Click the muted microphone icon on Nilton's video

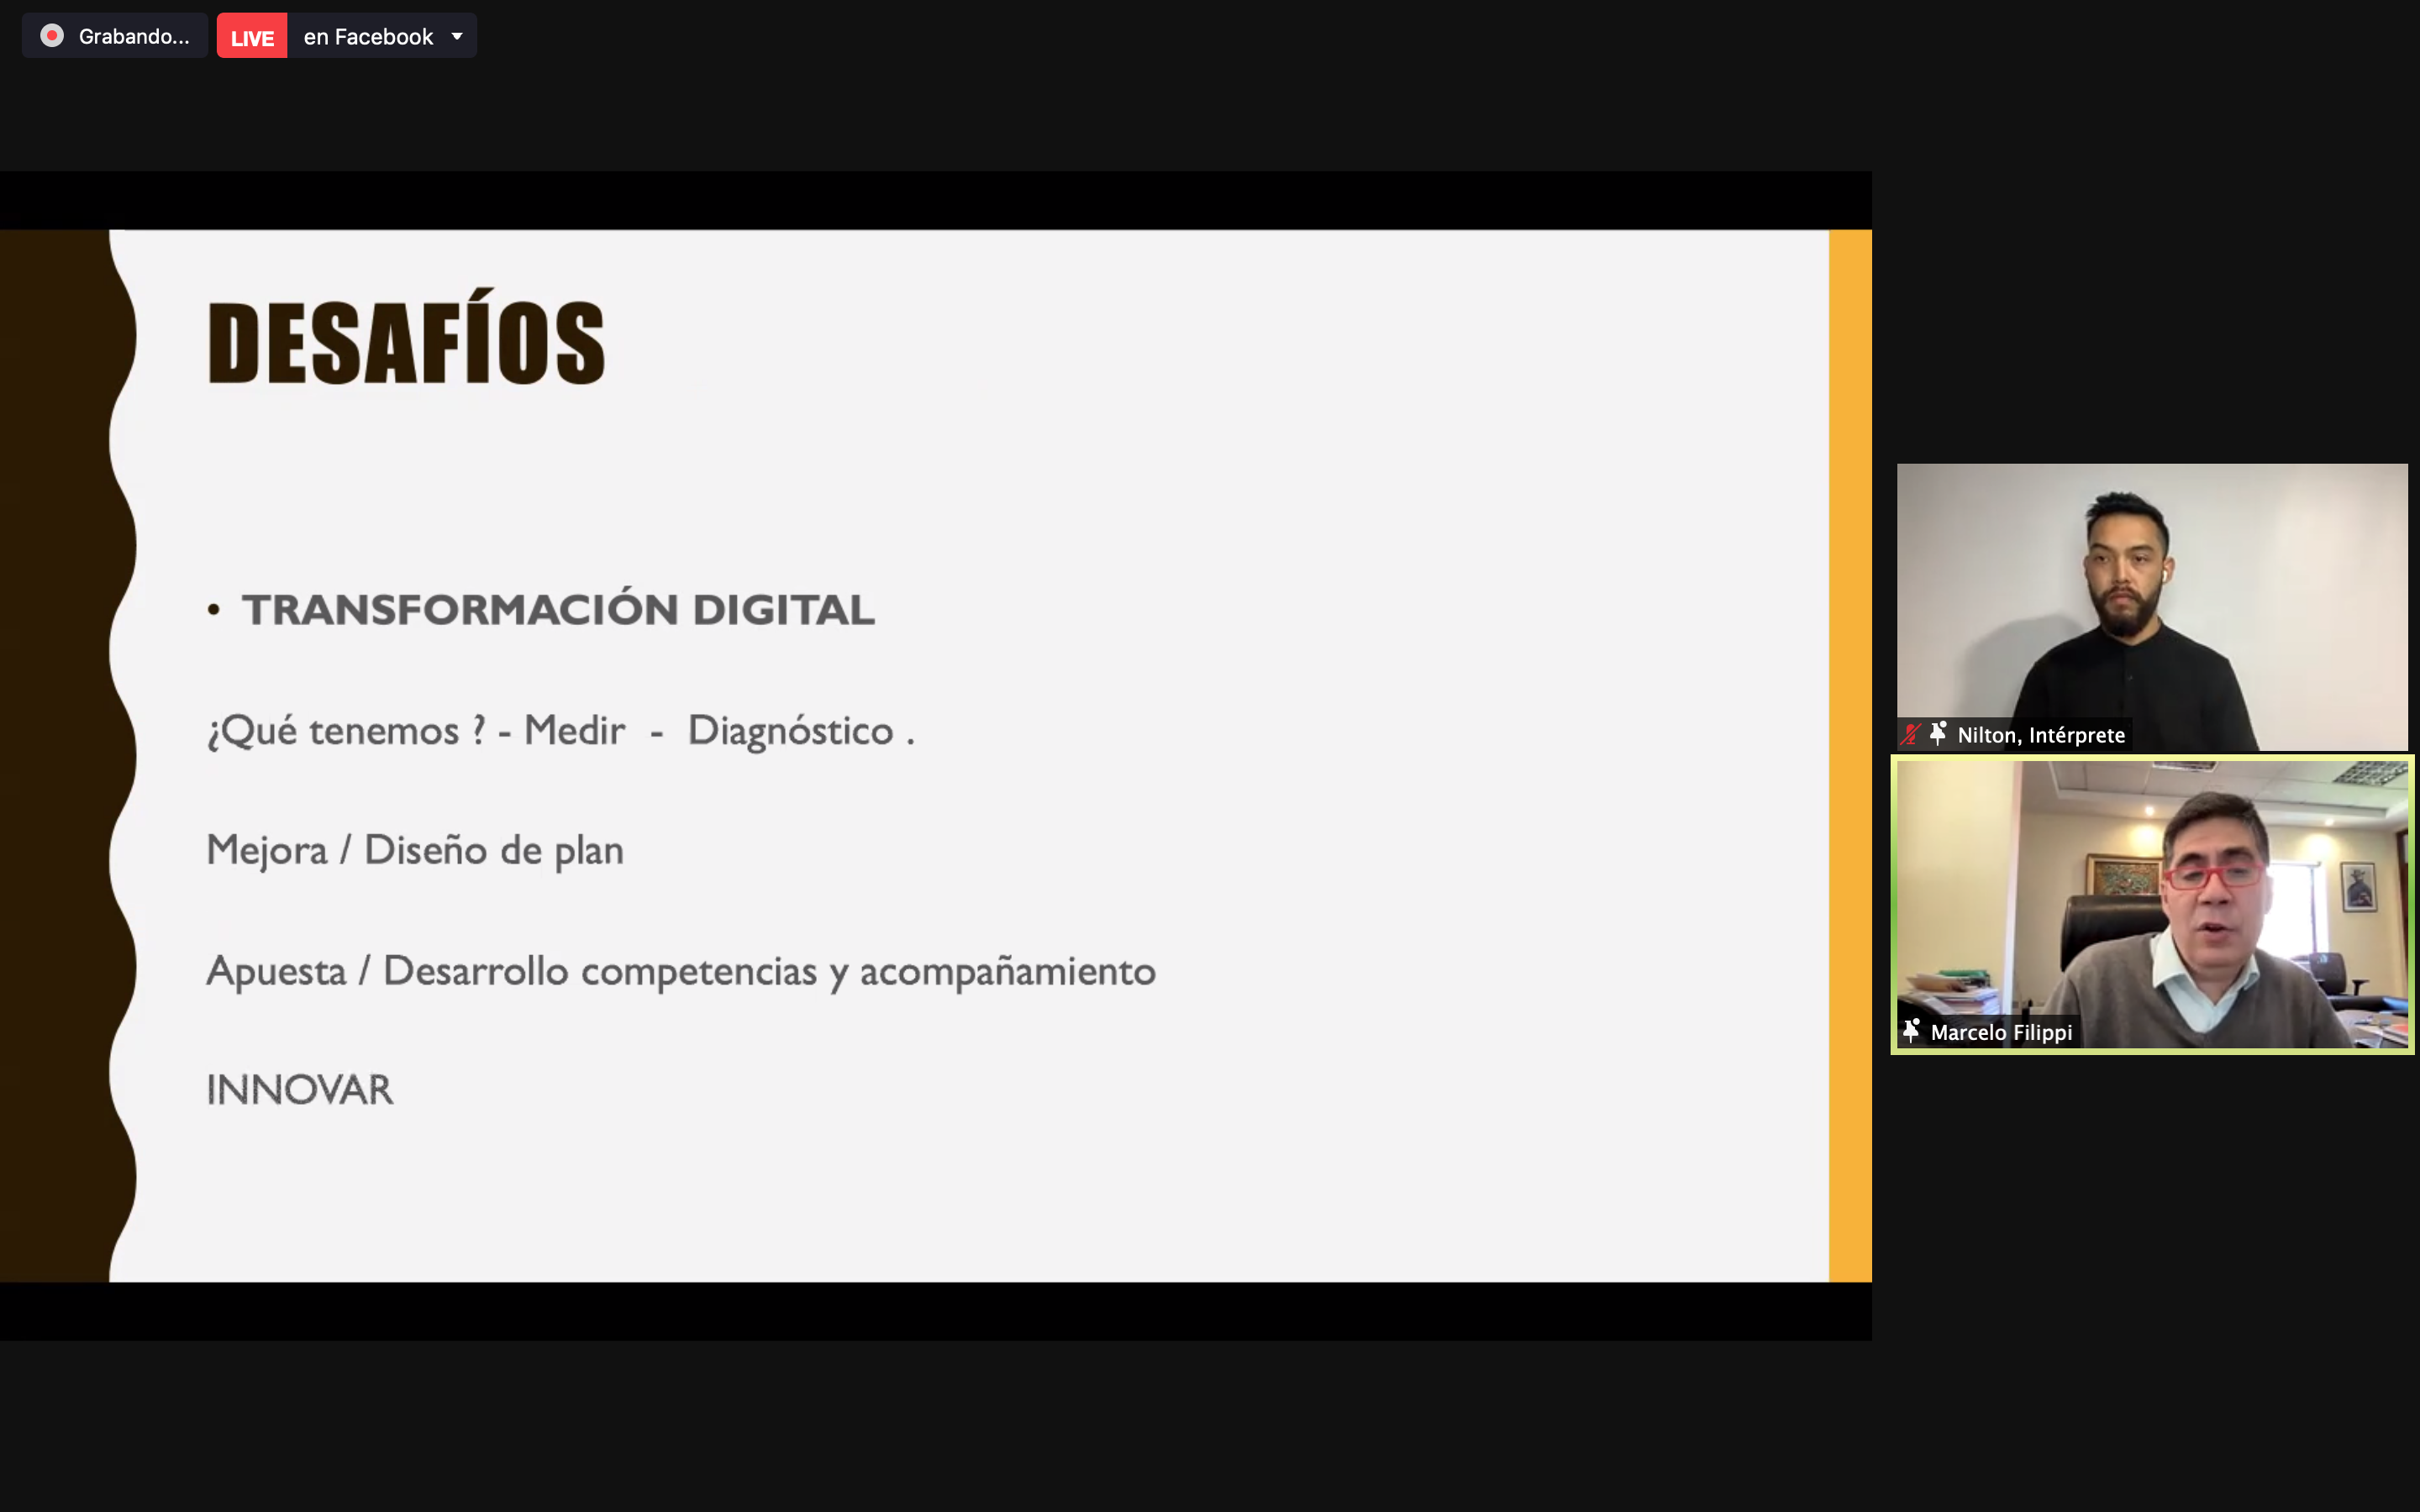coord(1911,734)
